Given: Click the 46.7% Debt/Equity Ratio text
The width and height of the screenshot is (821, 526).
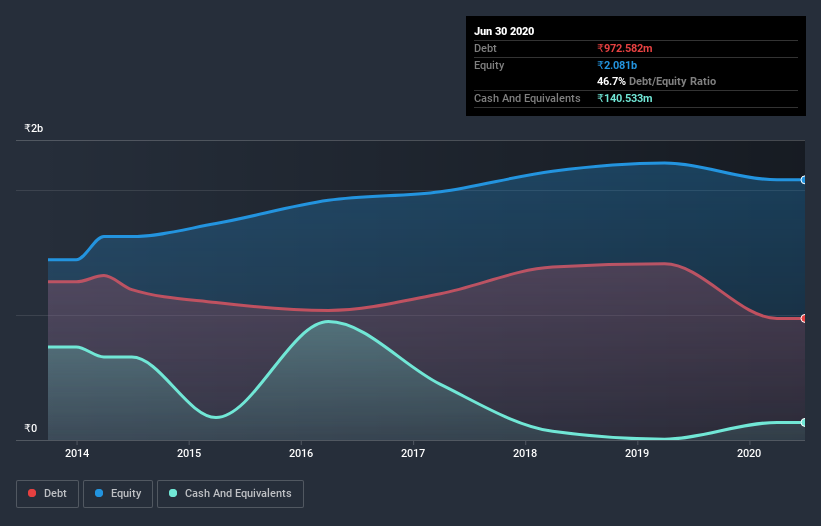Looking at the screenshot, I should point(657,81).
